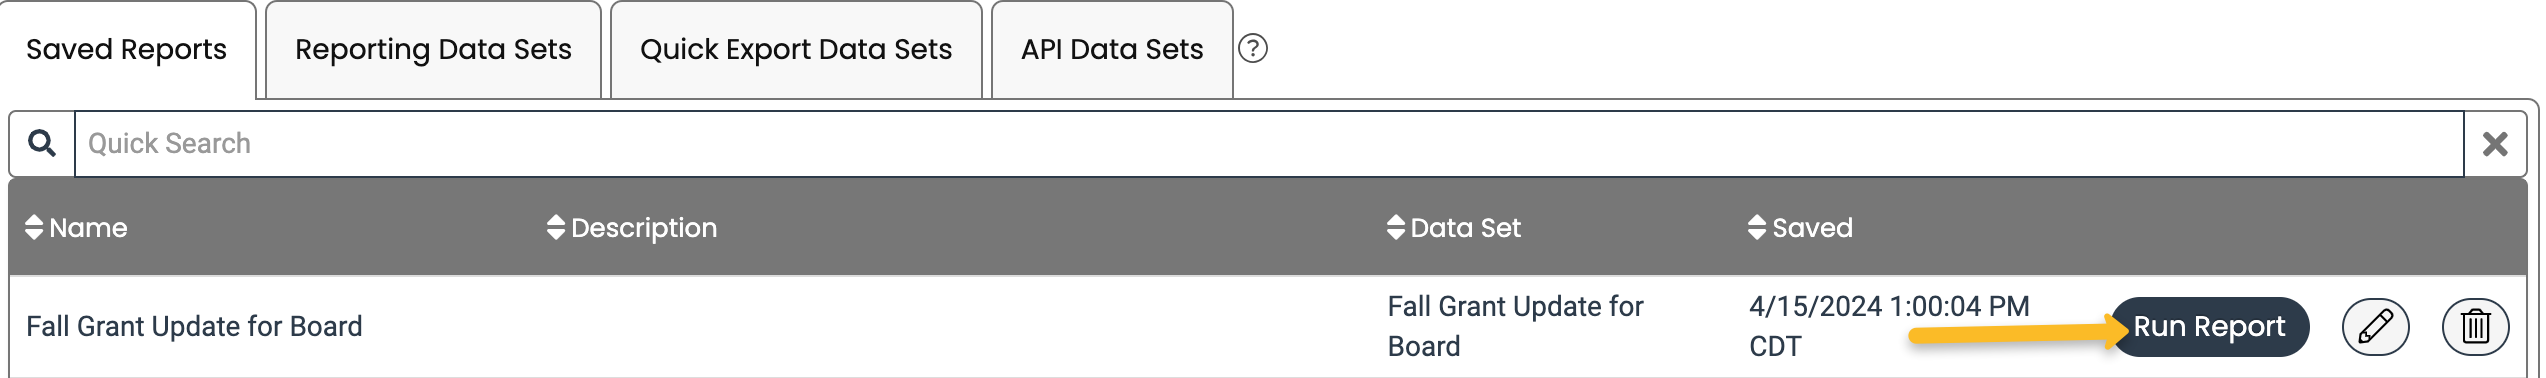Switch to the Saved Reports tab
This screenshot has width=2546, height=378.
[x=127, y=49]
